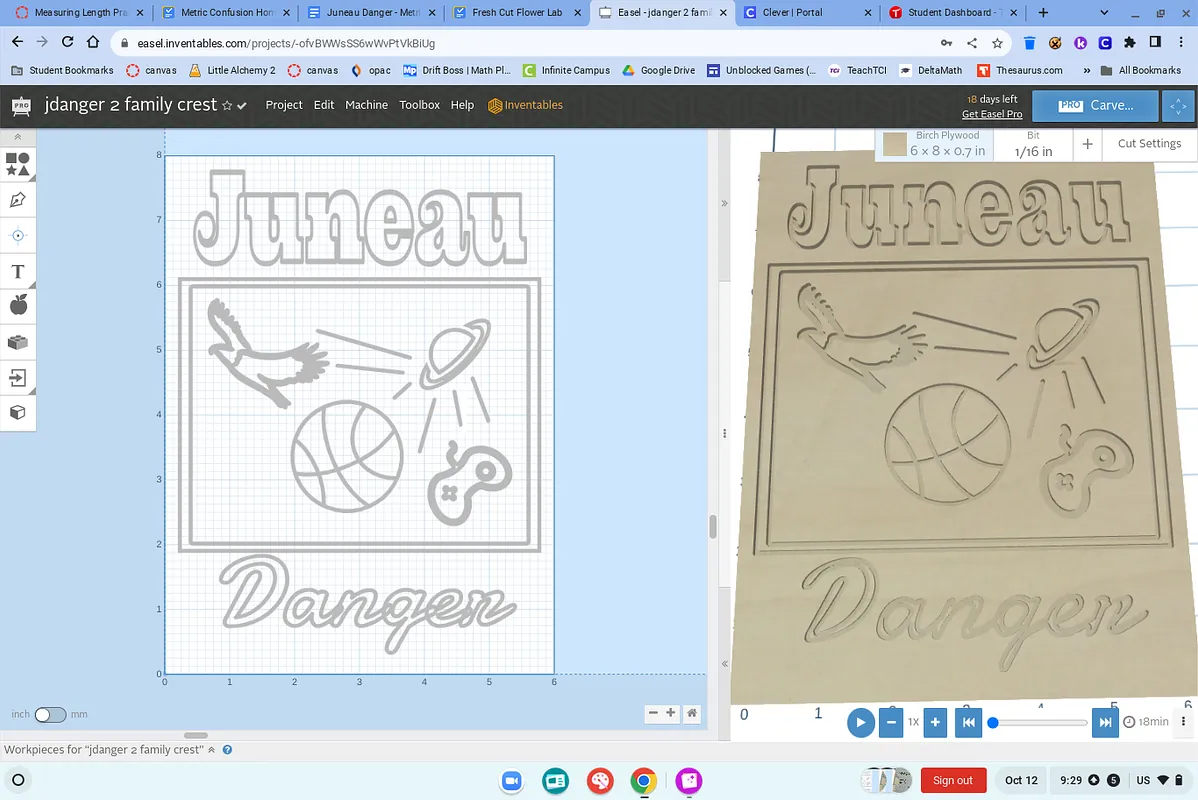This screenshot has width=1198, height=800.
Task: Open the 3D cube icon
Action: click(18, 412)
